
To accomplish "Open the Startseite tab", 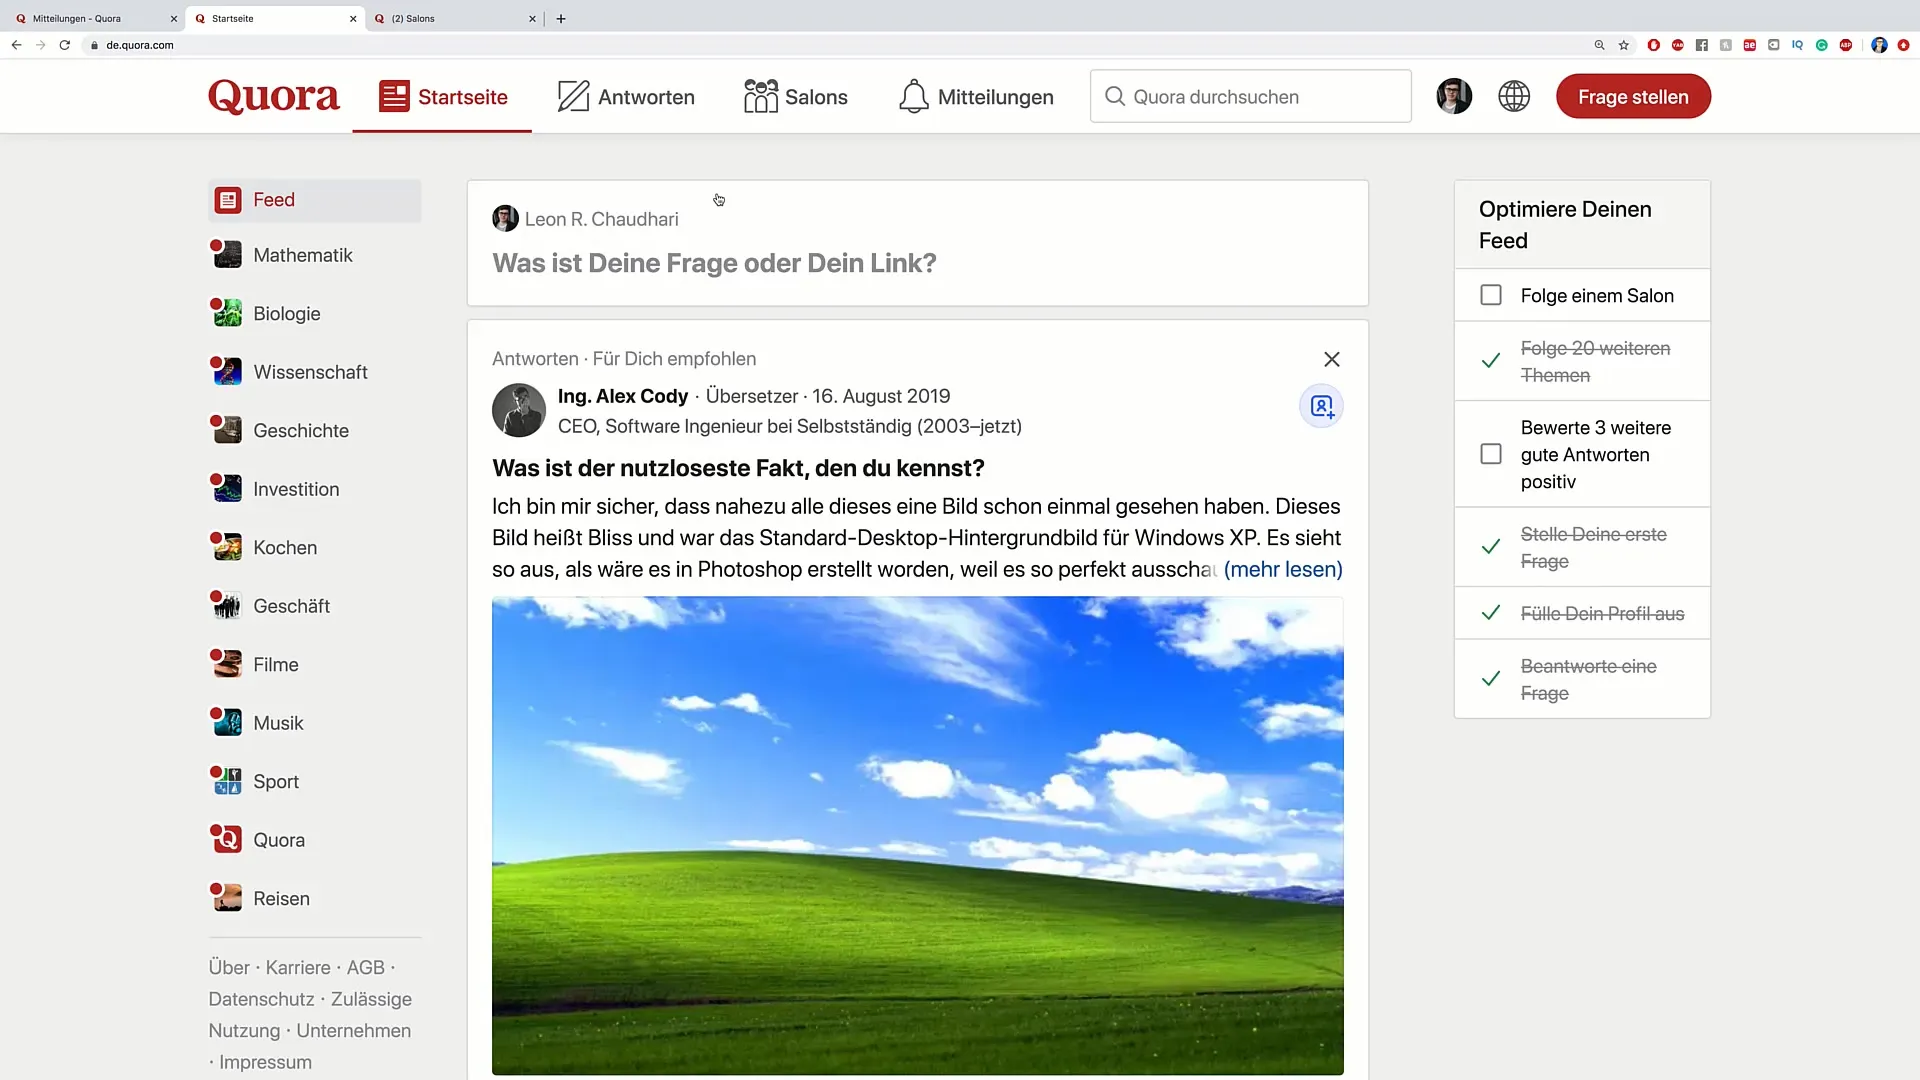I will pos(443,97).
